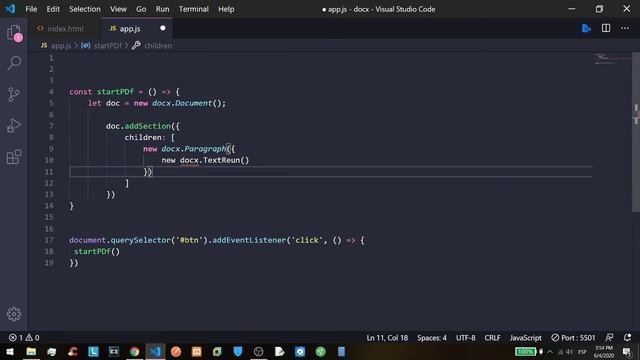
Task: Split the editor to the right
Action: point(606,28)
